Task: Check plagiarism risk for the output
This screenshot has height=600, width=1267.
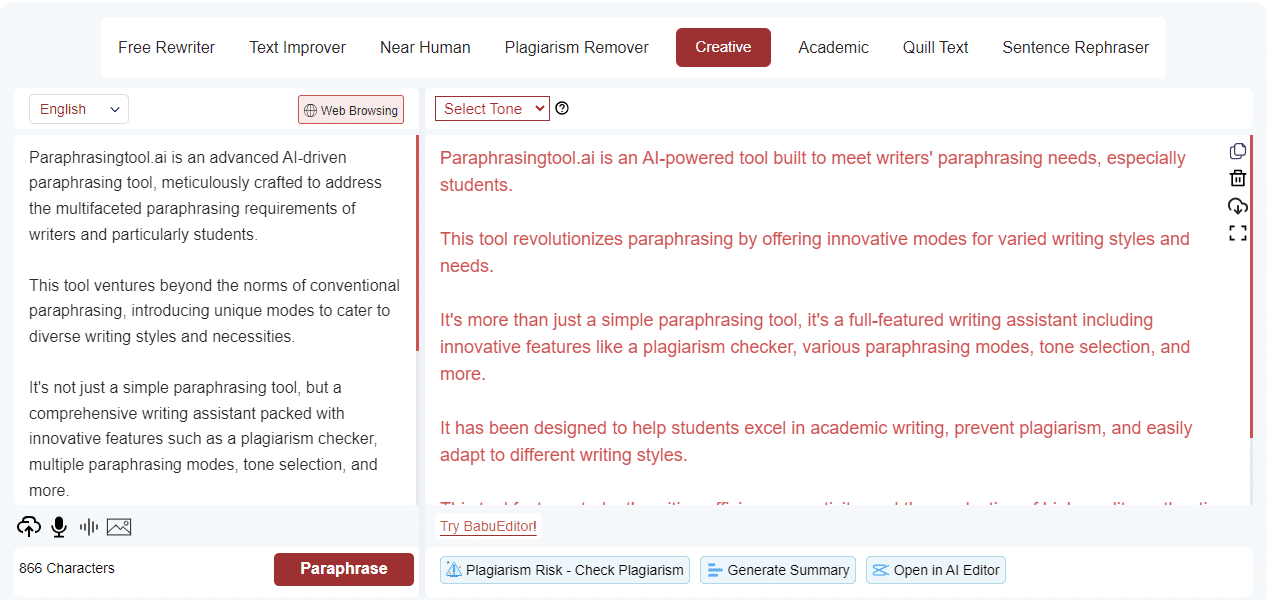Action: 565,570
